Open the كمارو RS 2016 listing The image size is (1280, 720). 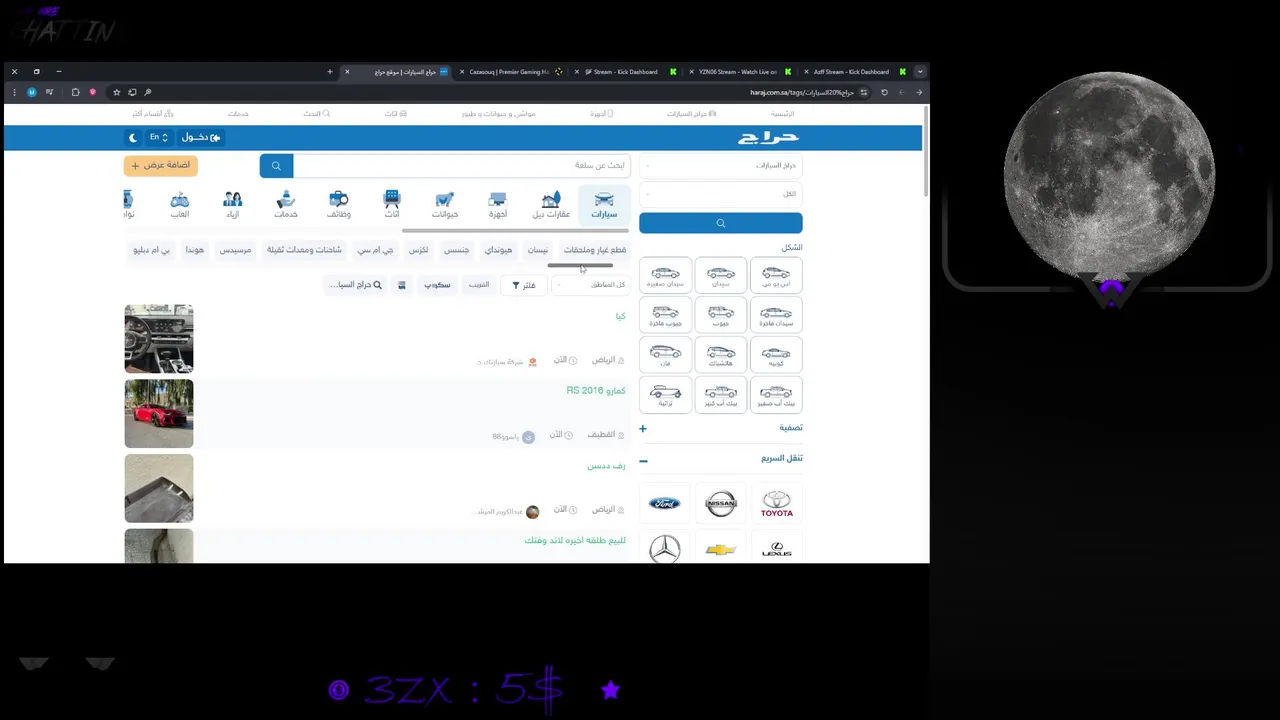596,390
